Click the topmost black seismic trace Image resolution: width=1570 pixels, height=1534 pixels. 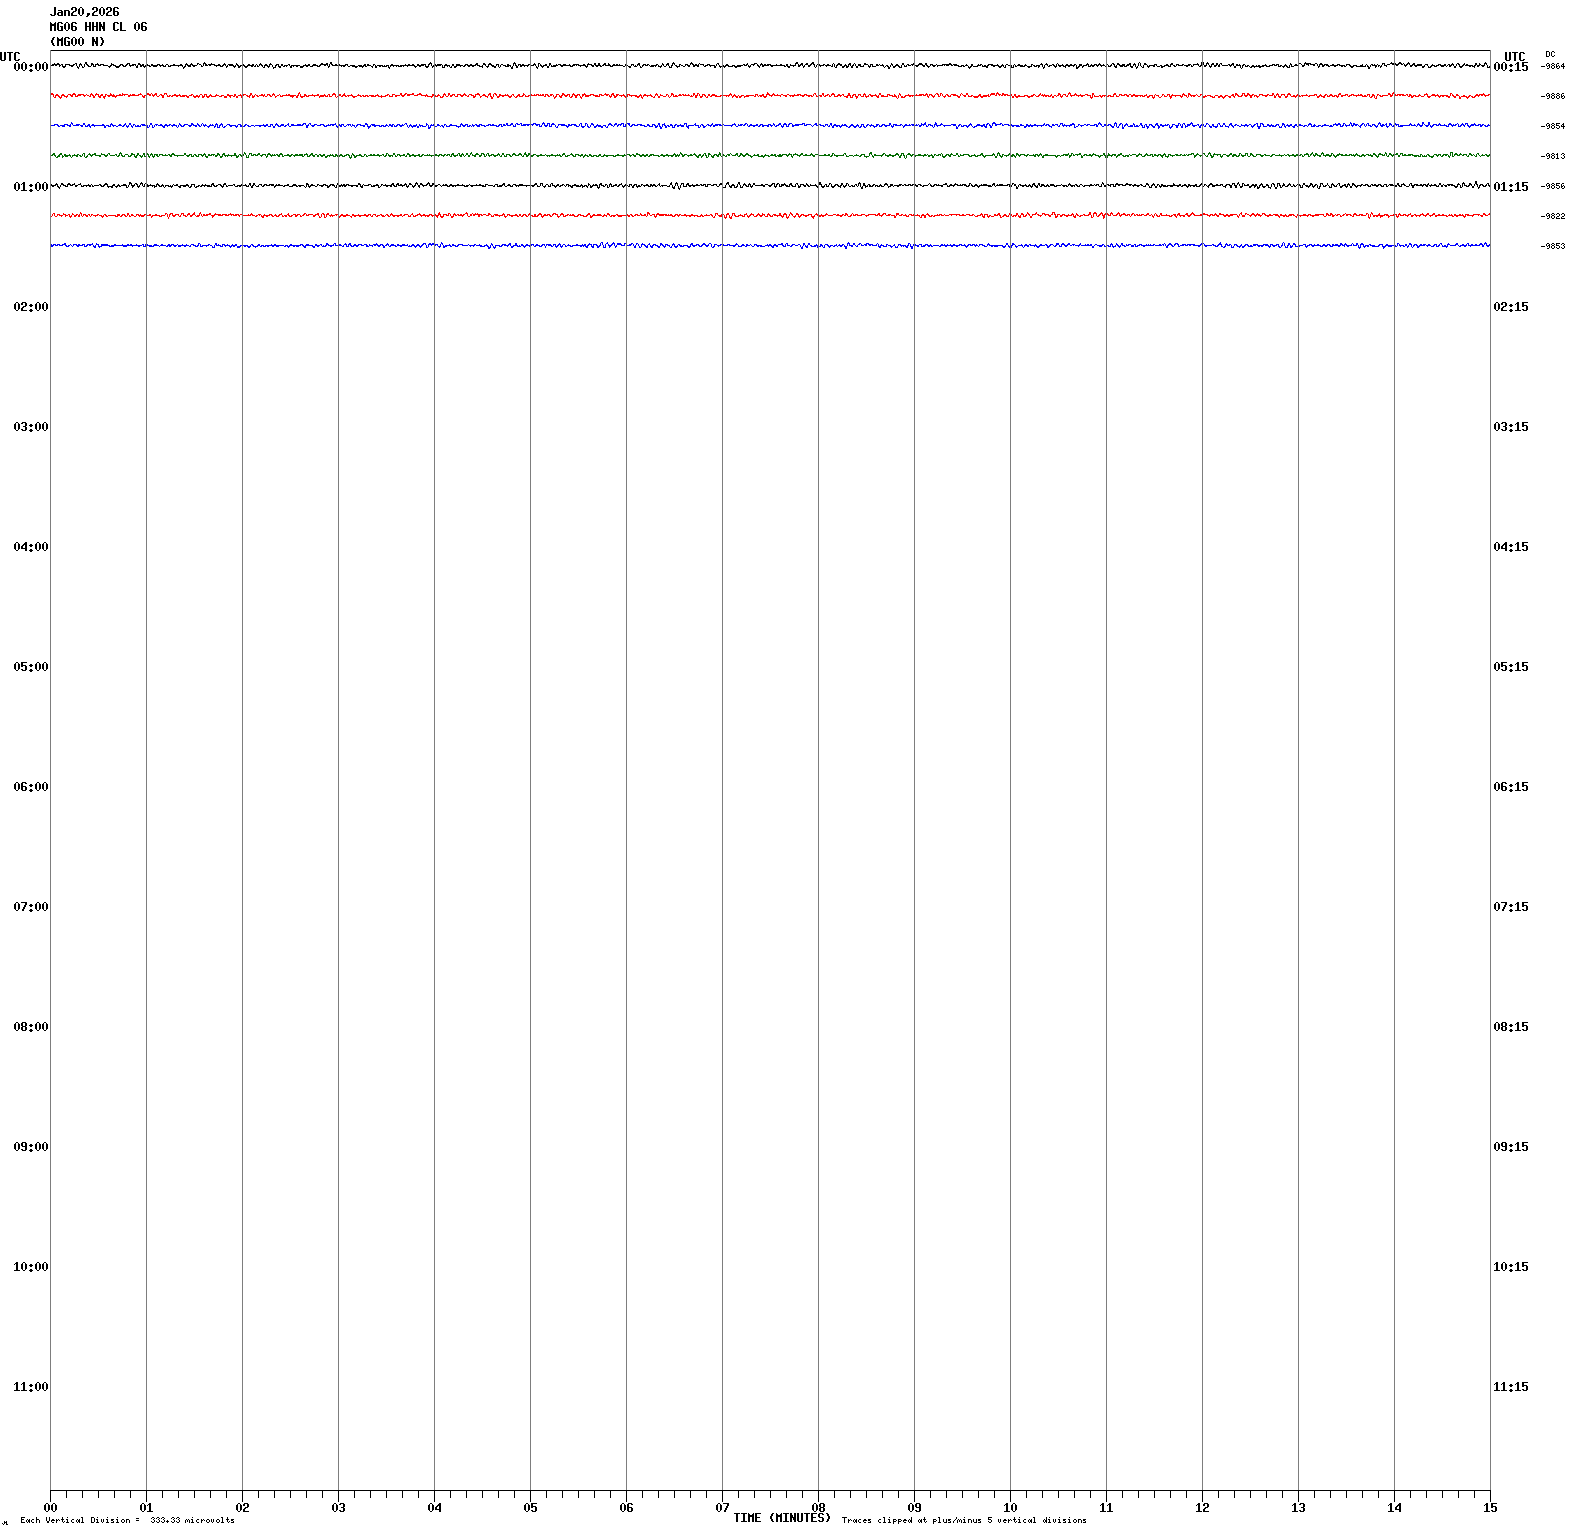(x=770, y=66)
